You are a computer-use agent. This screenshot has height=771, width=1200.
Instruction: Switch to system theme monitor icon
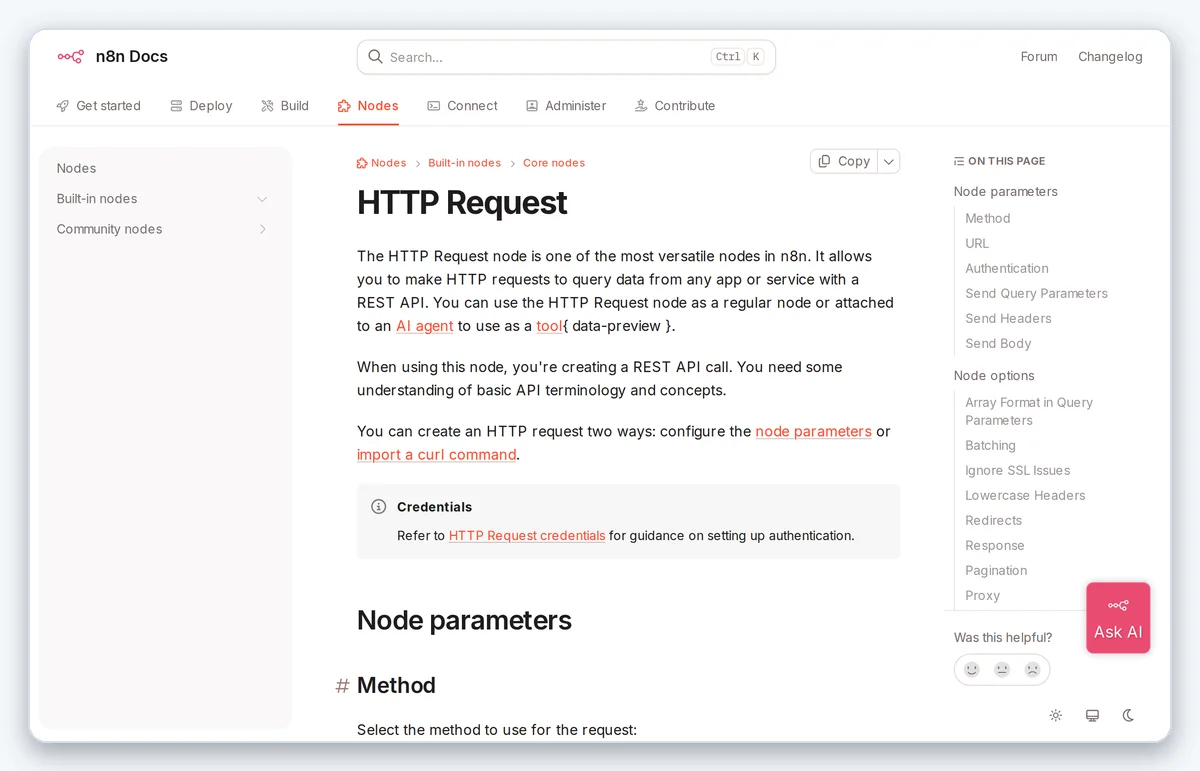click(1092, 715)
